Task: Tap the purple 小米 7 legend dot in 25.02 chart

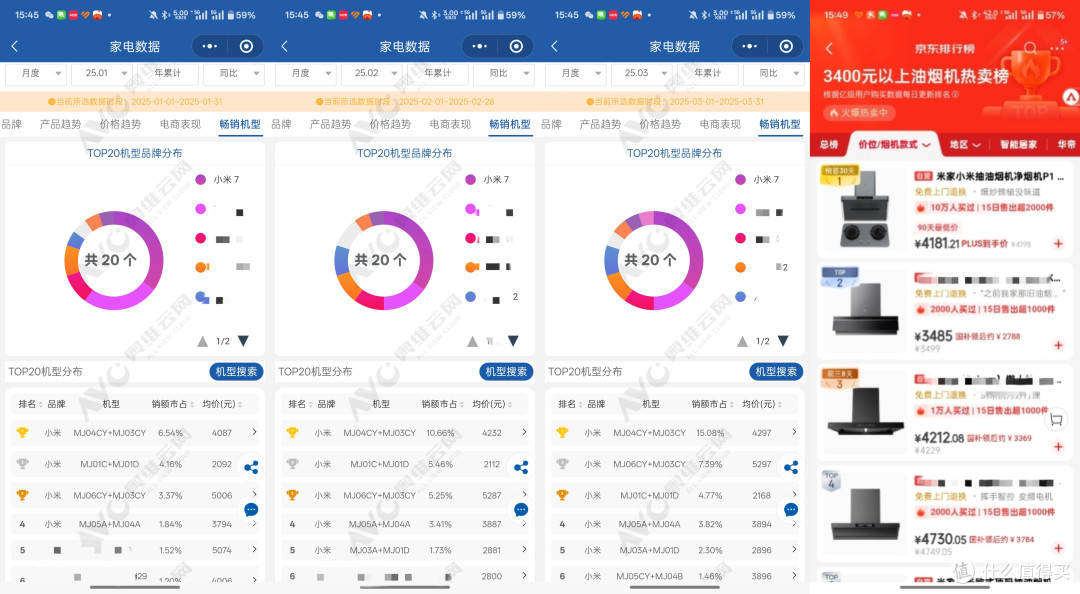Action: pos(470,179)
